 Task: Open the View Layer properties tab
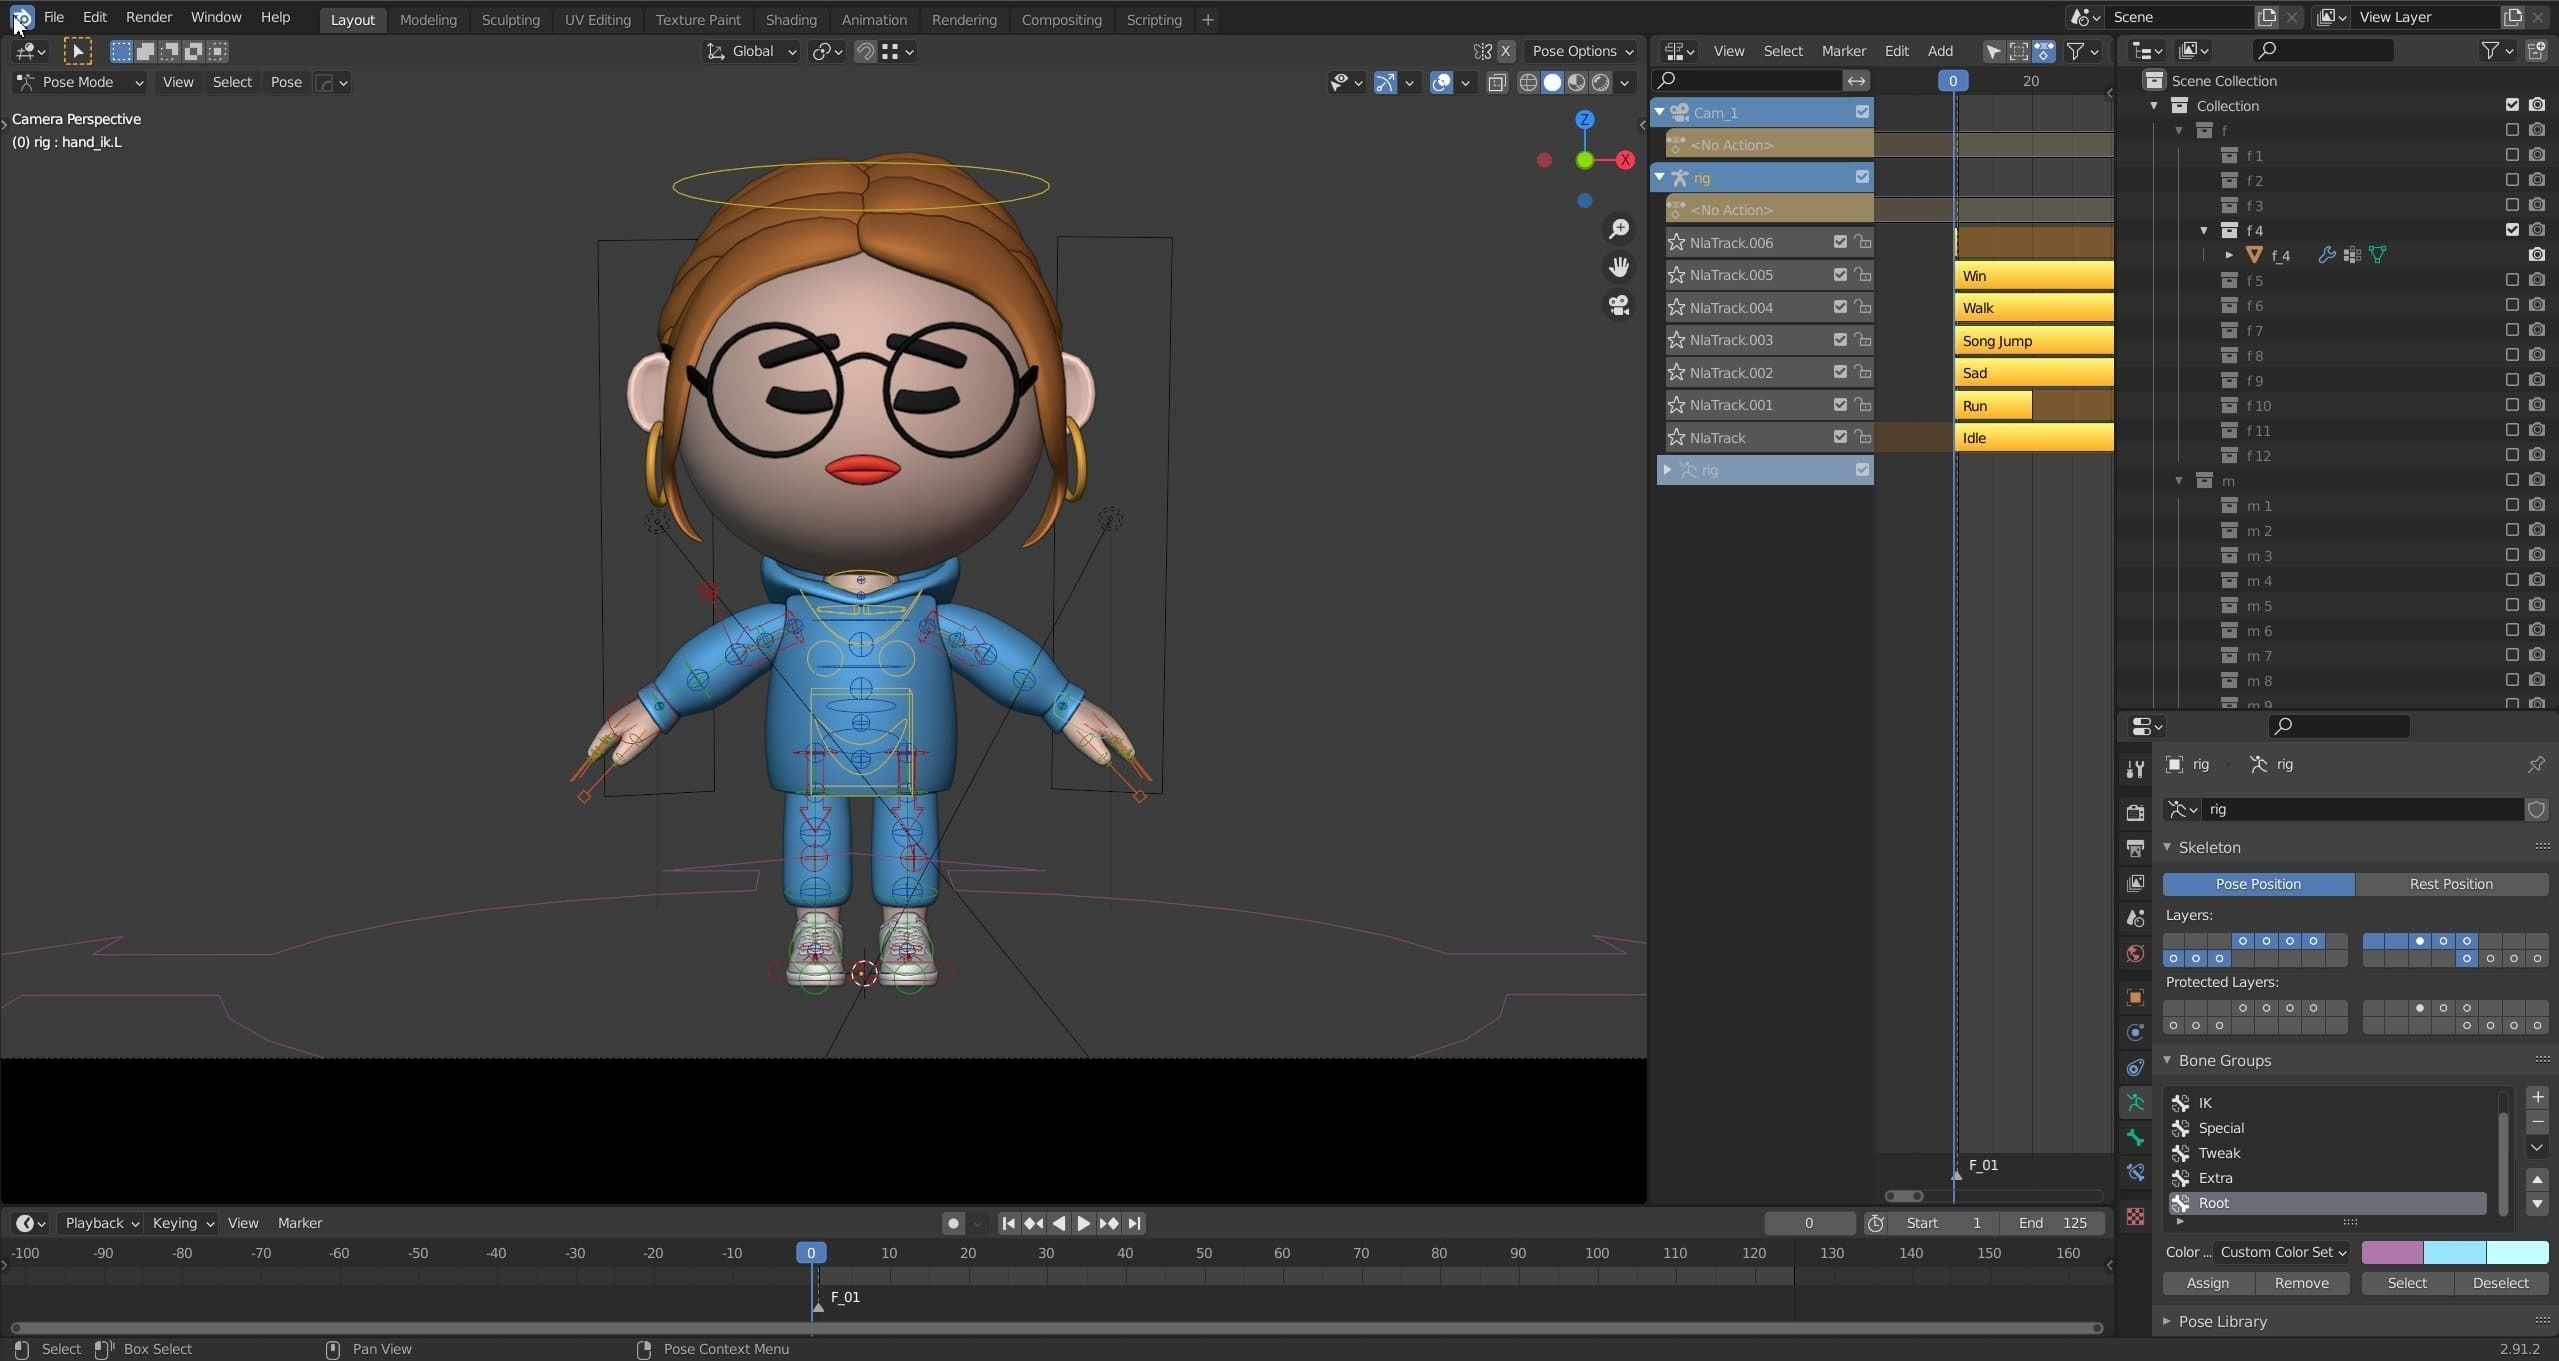(x=2135, y=883)
